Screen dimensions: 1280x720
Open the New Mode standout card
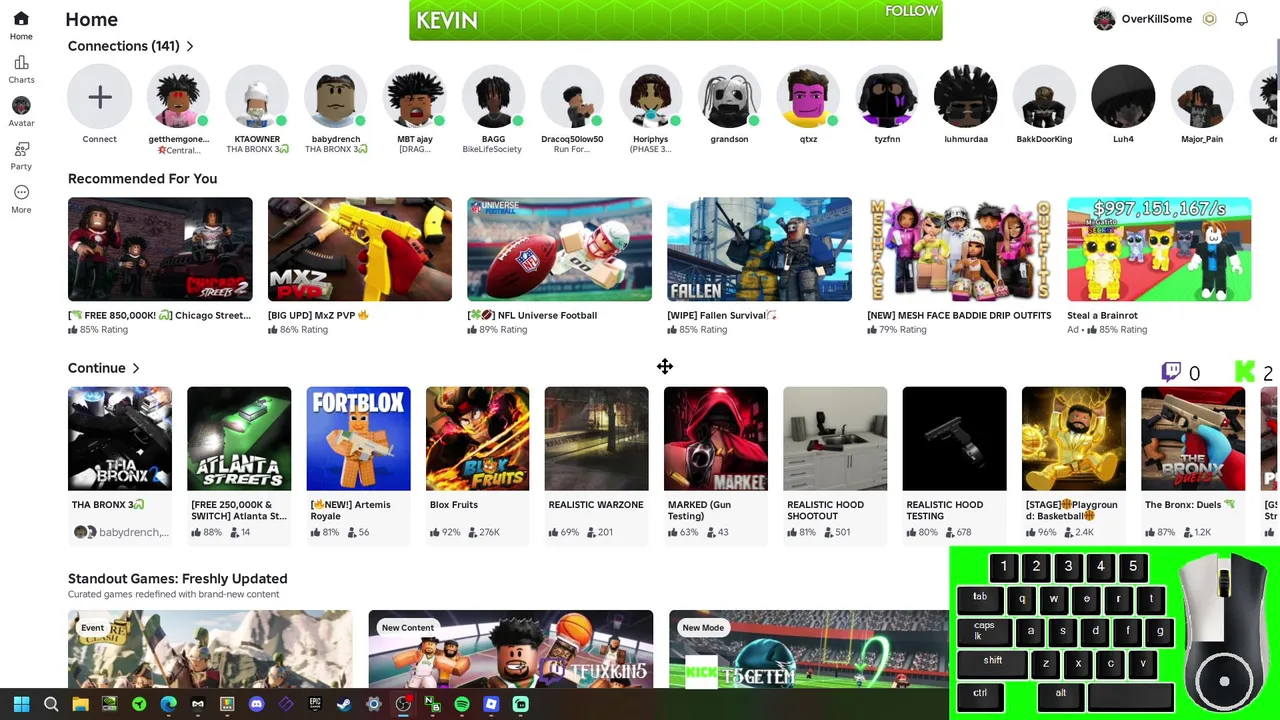(x=809, y=649)
